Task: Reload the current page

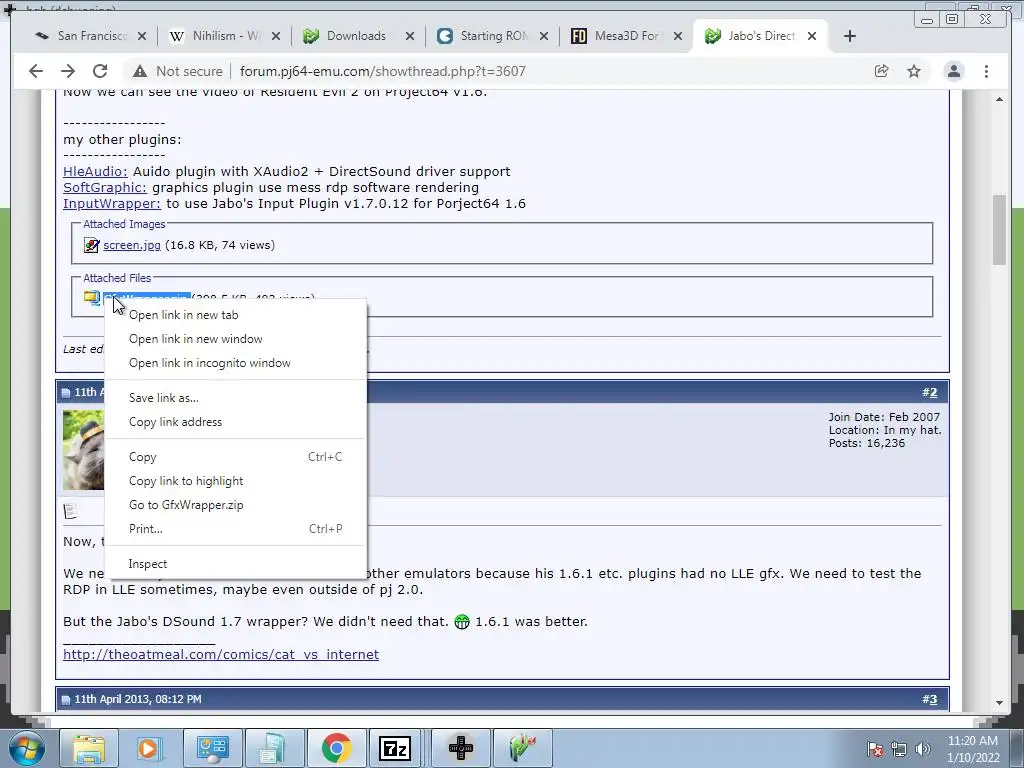Action: pos(100,71)
